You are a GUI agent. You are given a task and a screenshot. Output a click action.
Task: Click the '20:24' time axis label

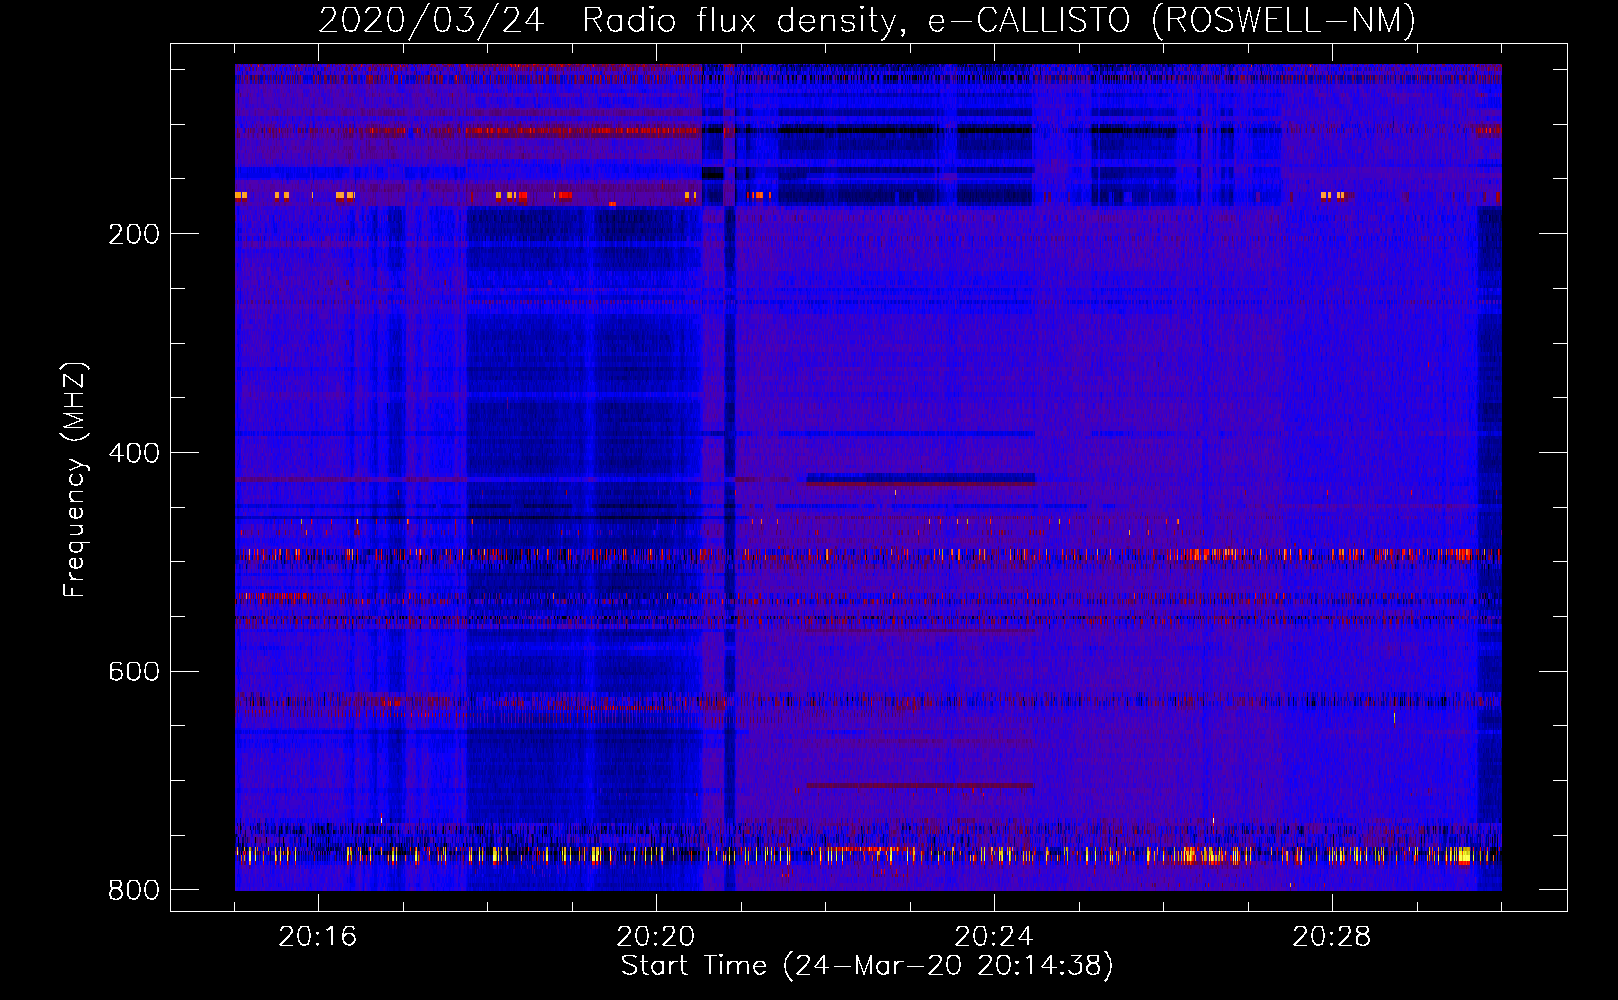click(994, 937)
